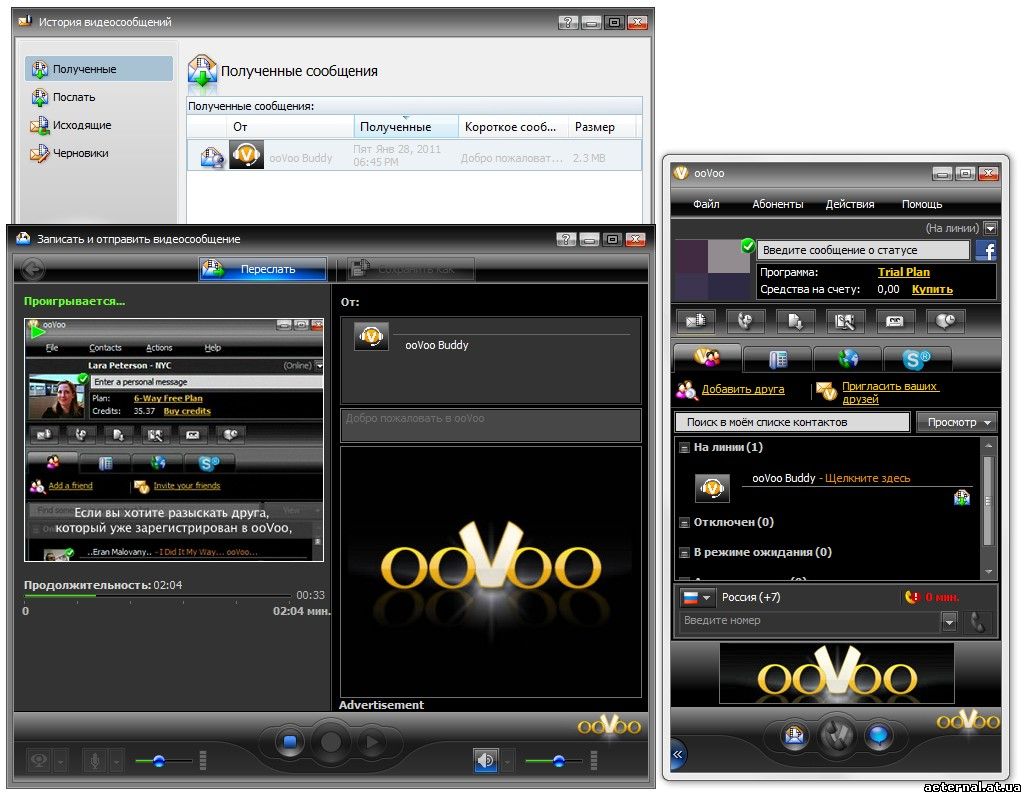Click the screen sharing icon in ooVoo toolbar
Viewport: 1026px width, 797px height.
tap(845, 321)
